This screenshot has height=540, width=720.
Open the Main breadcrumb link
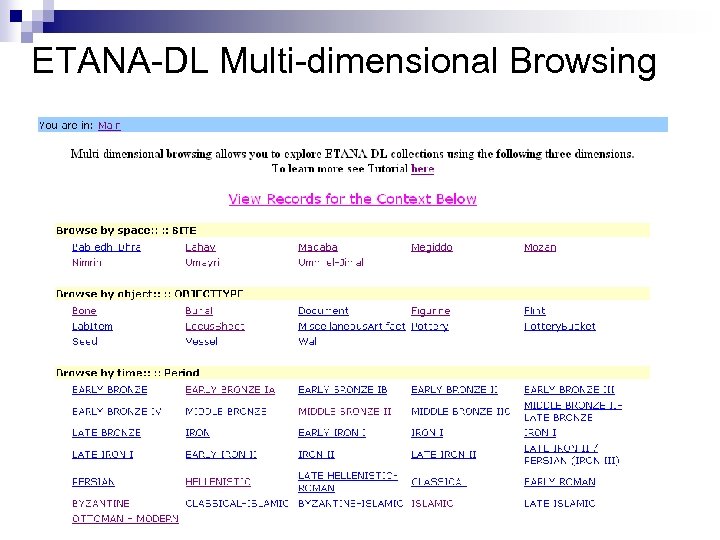pyautogui.click(x=109, y=125)
